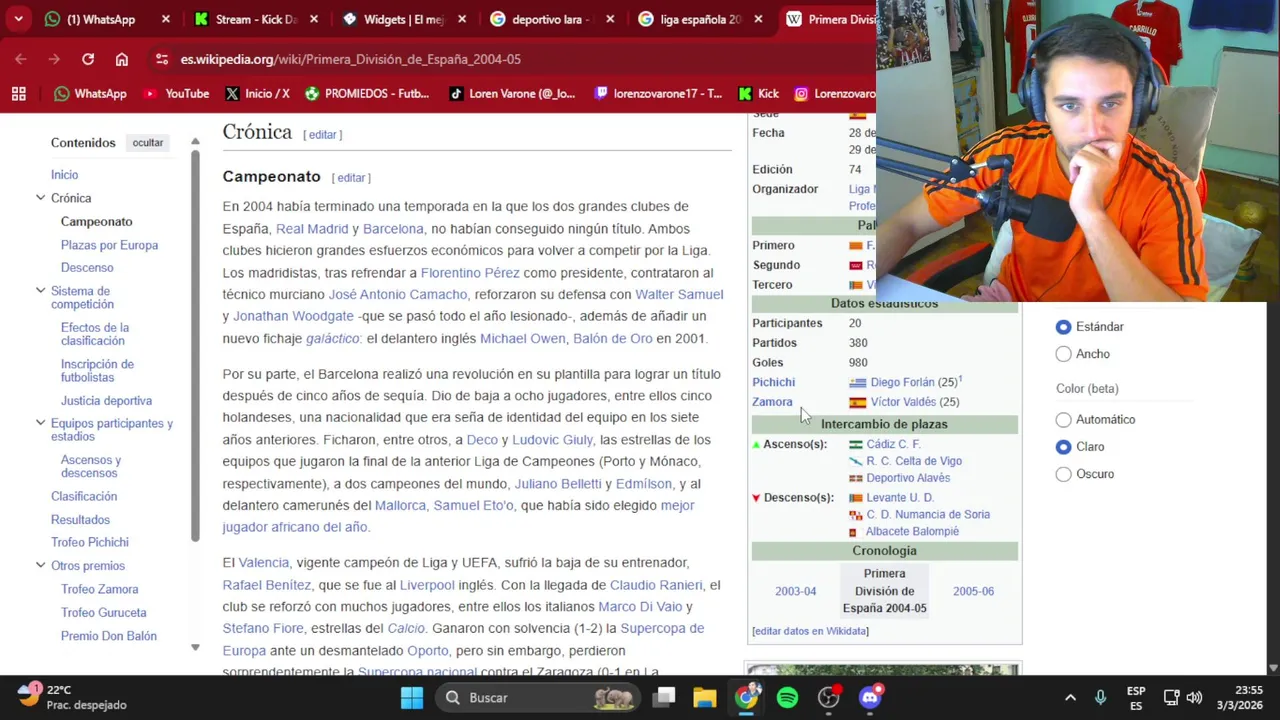Select the Ancho width option
The image size is (1280, 720).
(1063, 354)
